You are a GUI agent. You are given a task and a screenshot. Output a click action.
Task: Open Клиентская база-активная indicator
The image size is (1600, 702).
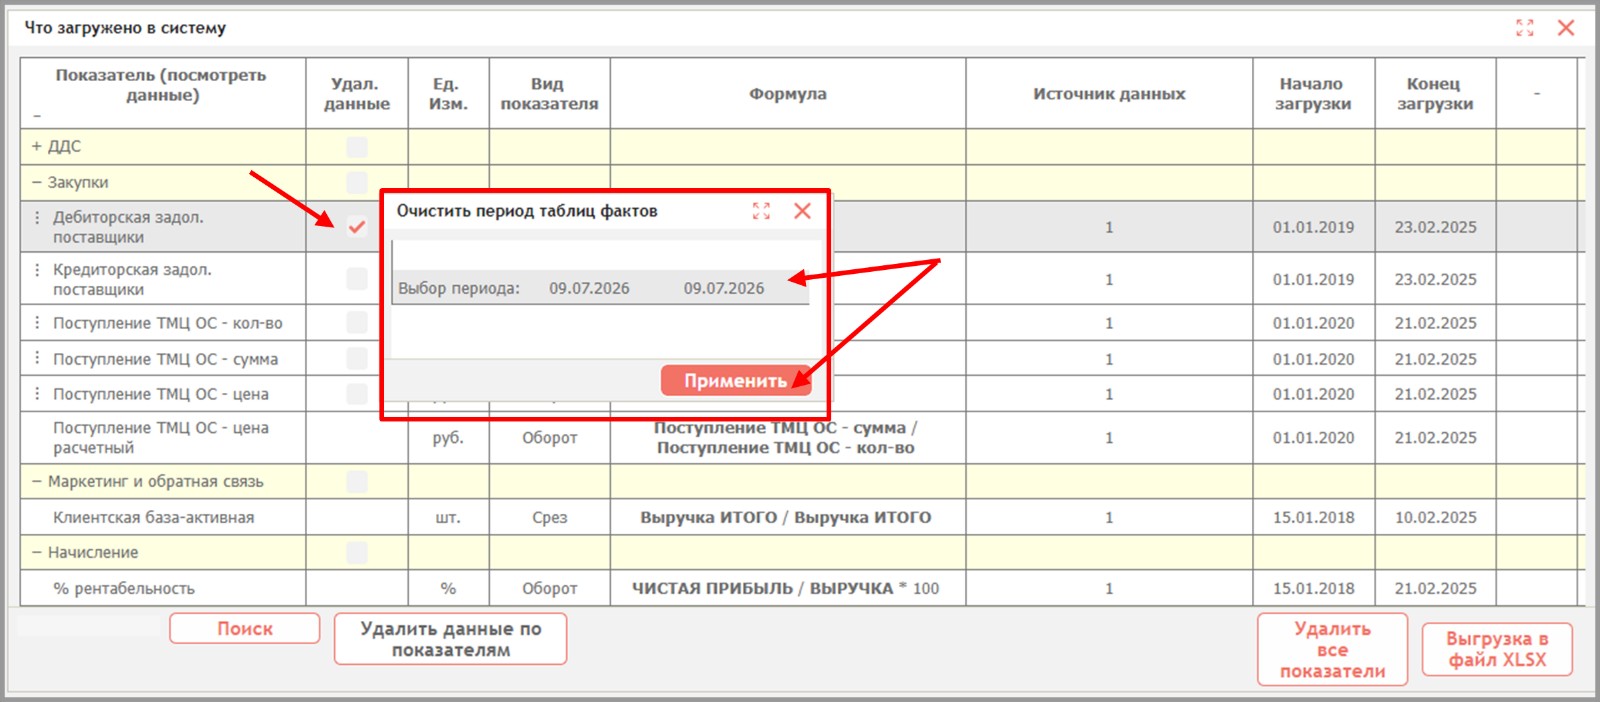[x=153, y=517]
